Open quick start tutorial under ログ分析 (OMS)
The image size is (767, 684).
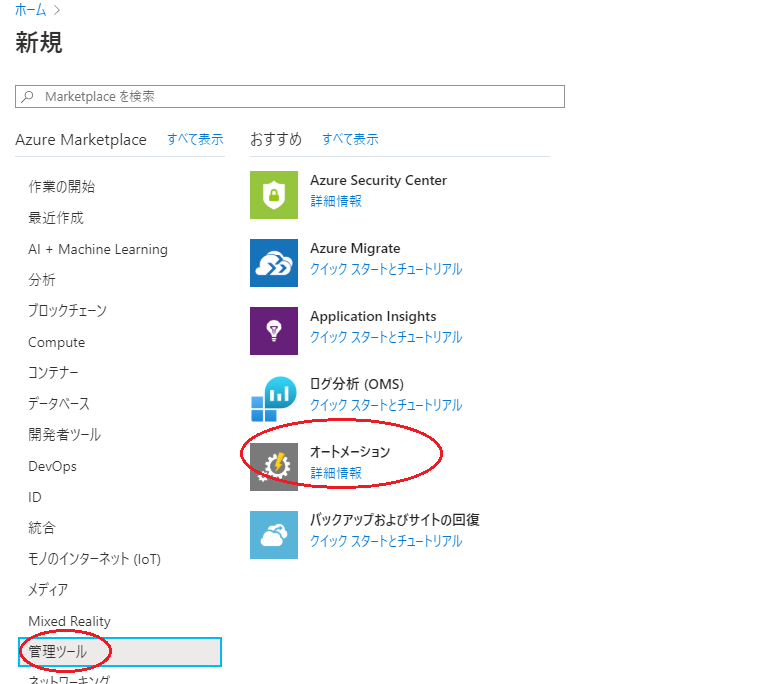click(x=386, y=405)
